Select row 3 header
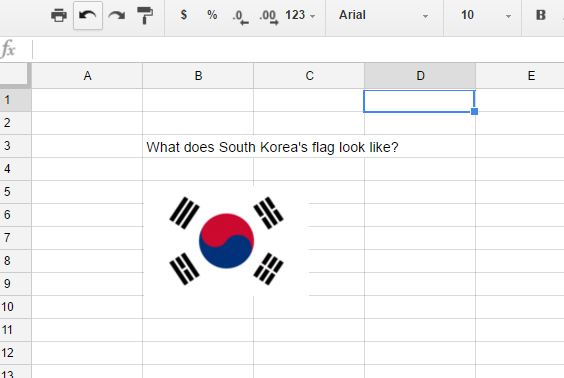This screenshot has height=378, width=564. click(15, 146)
